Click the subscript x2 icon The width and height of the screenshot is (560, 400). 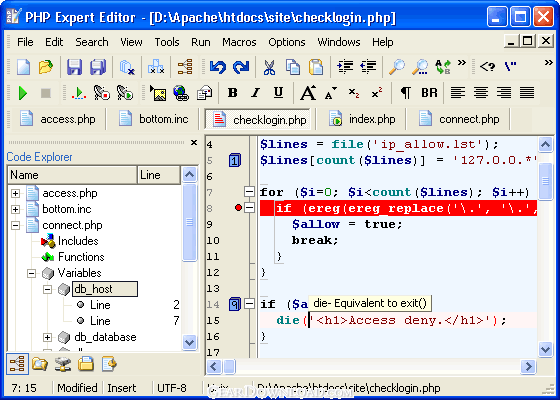[x=354, y=93]
